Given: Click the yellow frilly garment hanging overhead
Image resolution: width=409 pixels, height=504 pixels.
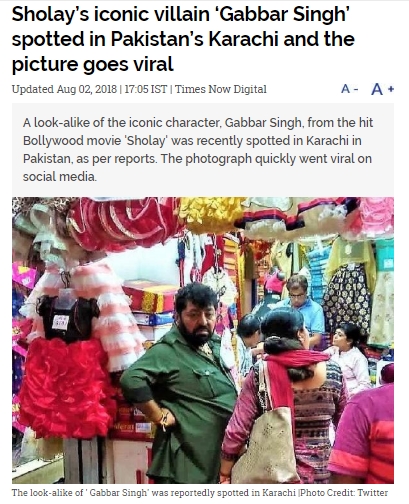Looking at the screenshot, I should tap(211, 214).
